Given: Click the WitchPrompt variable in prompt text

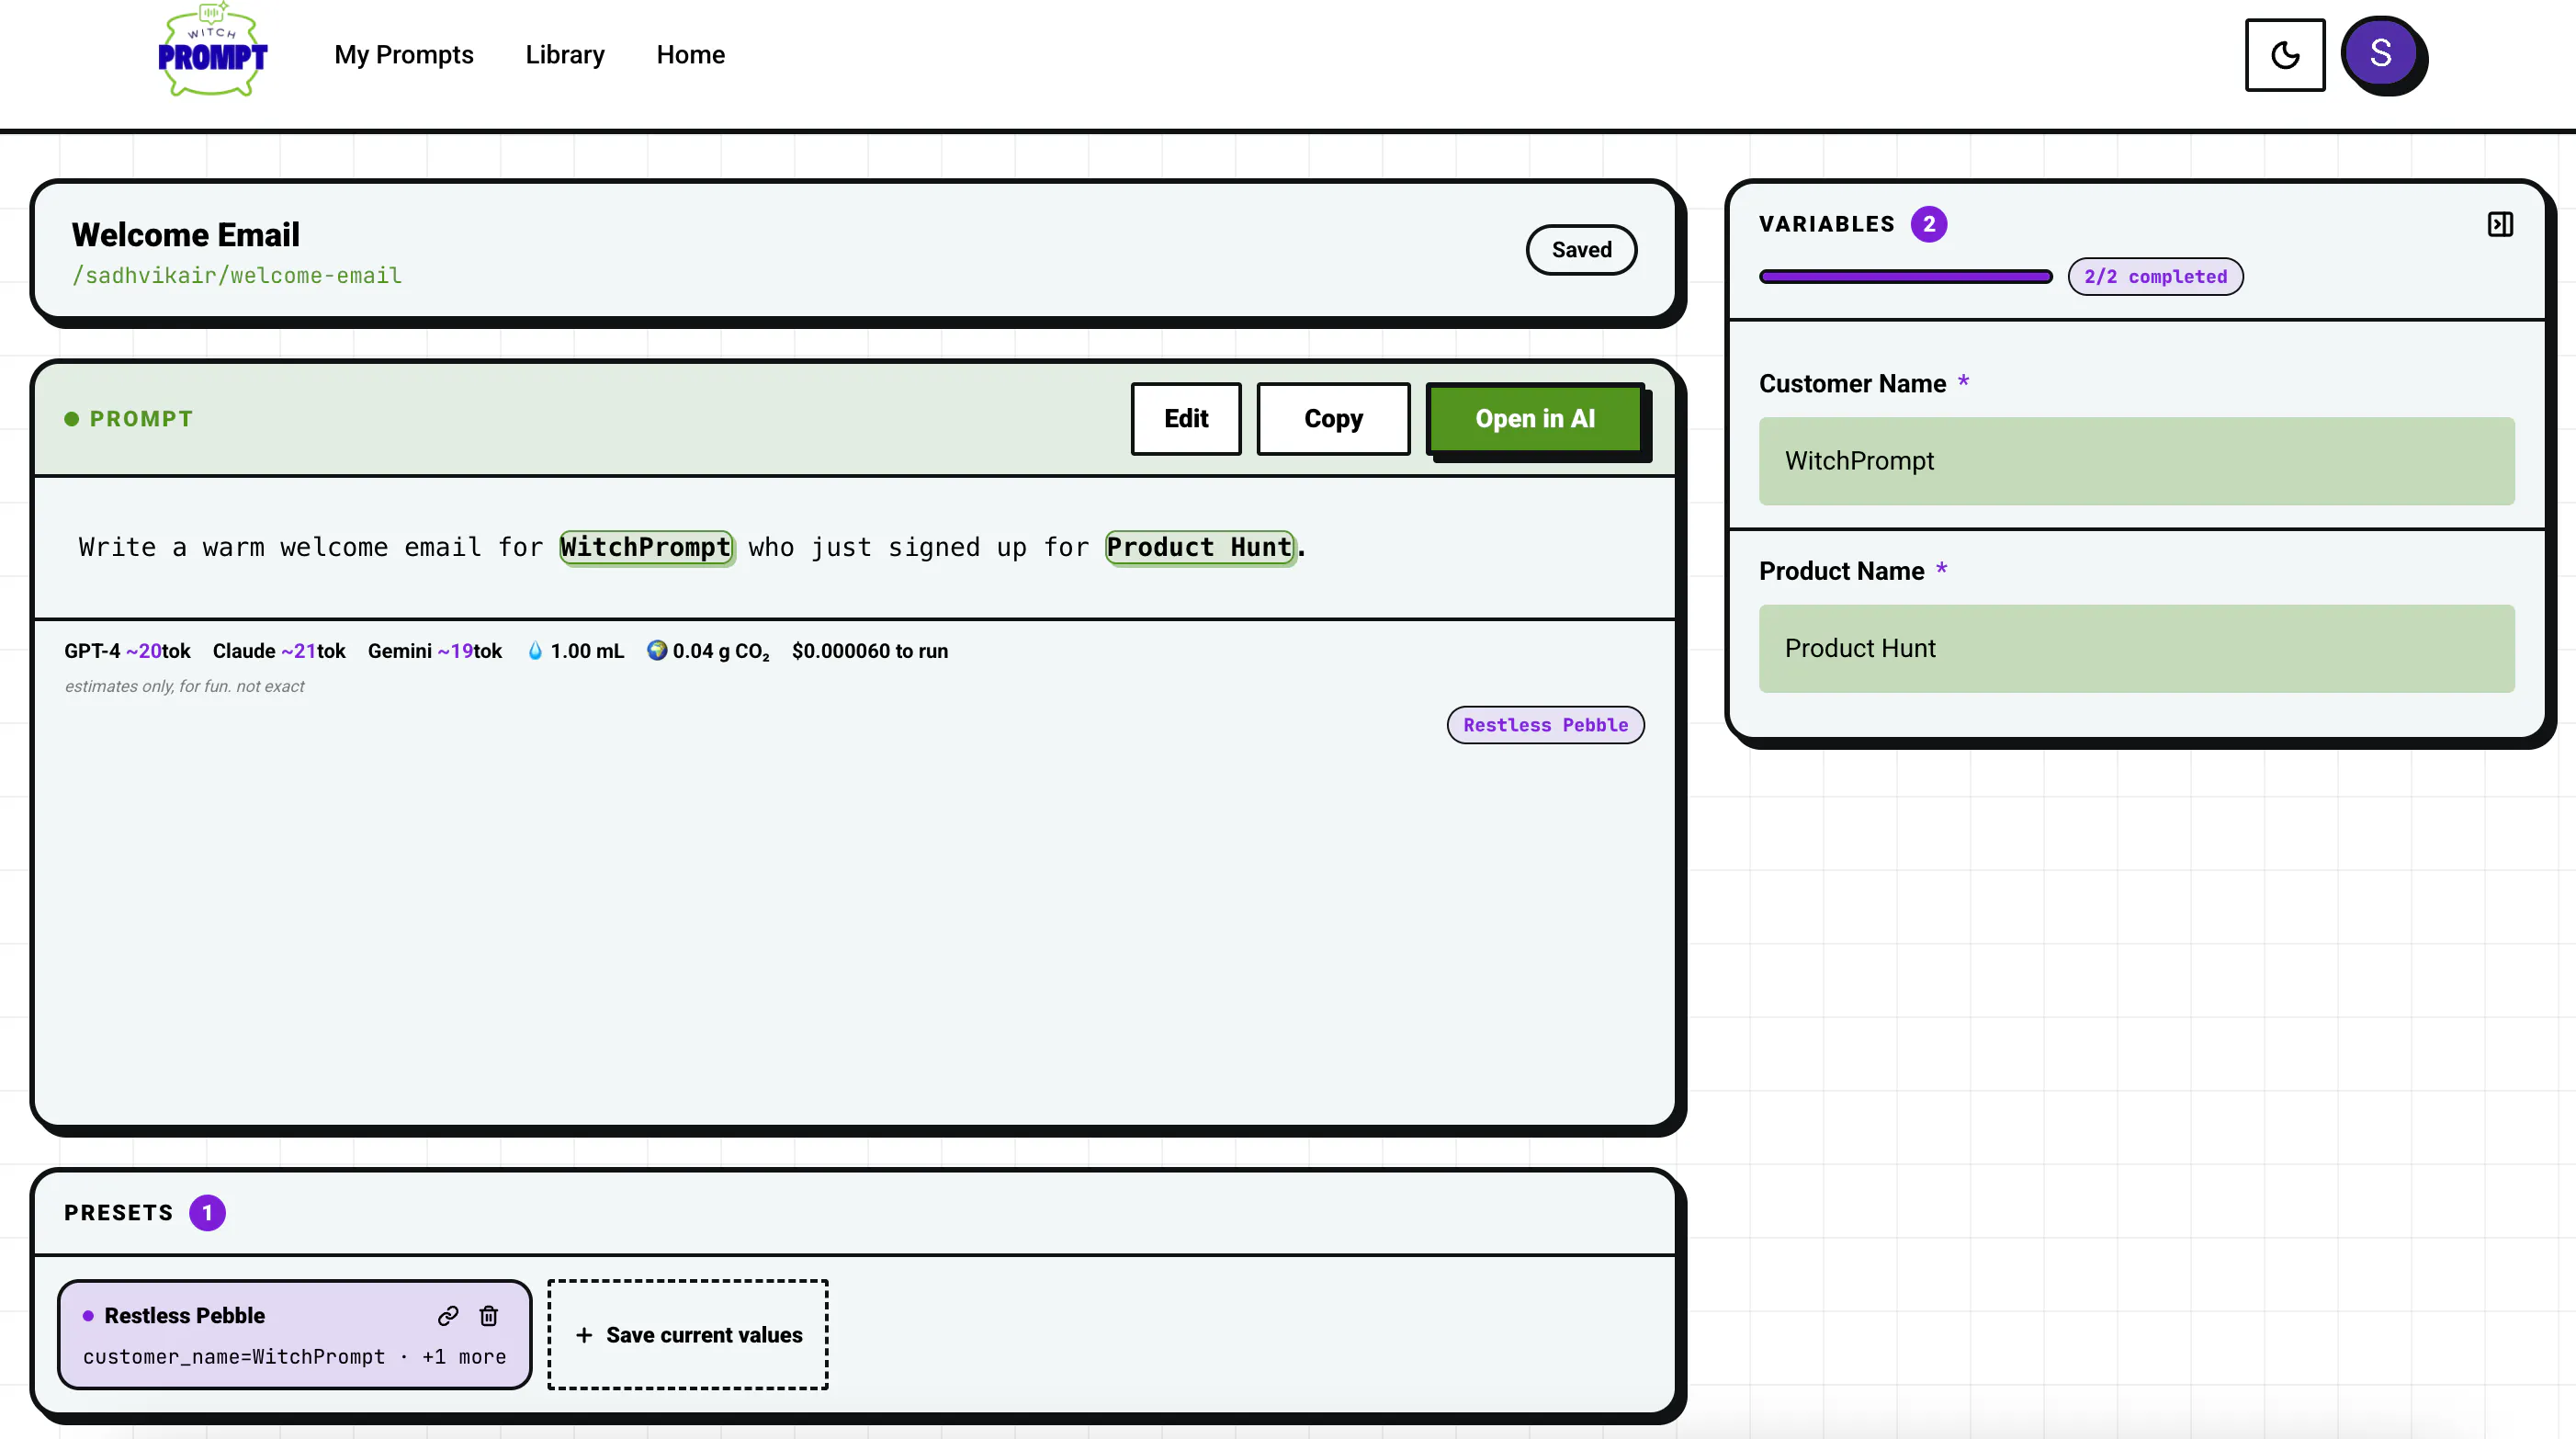Looking at the screenshot, I should click(x=646, y=547).
